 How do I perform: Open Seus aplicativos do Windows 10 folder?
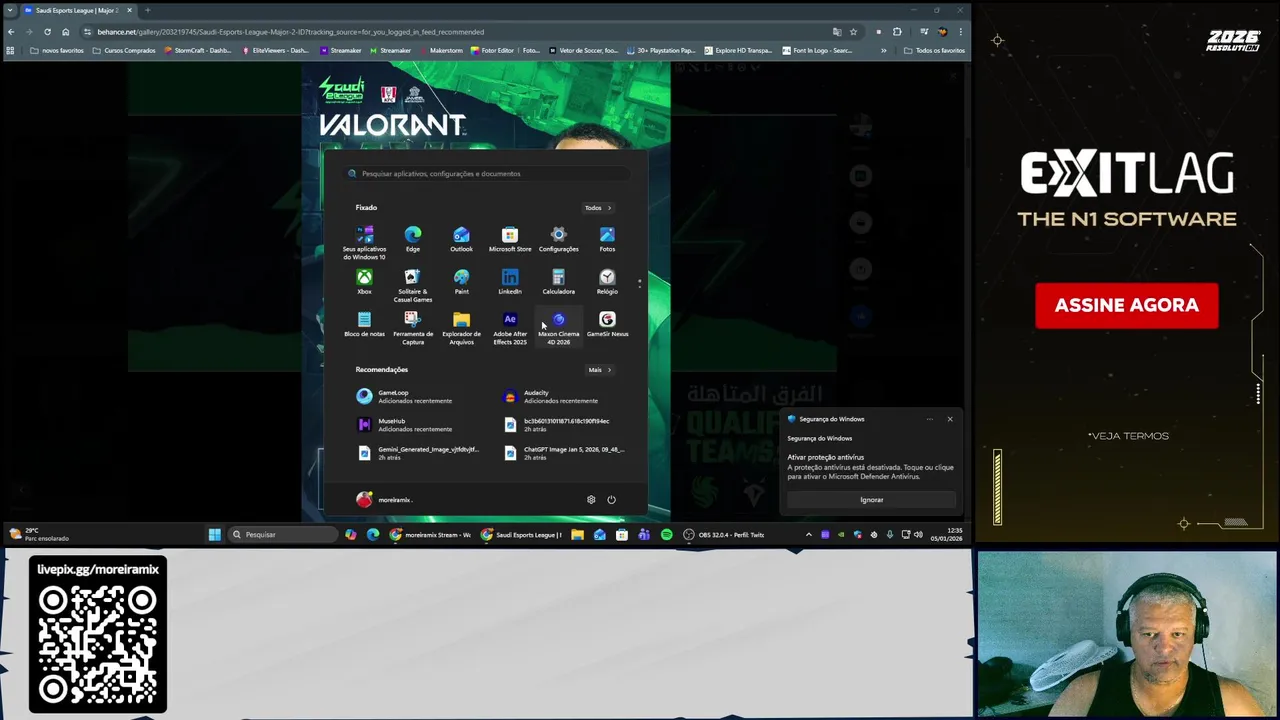coord(364,242)
